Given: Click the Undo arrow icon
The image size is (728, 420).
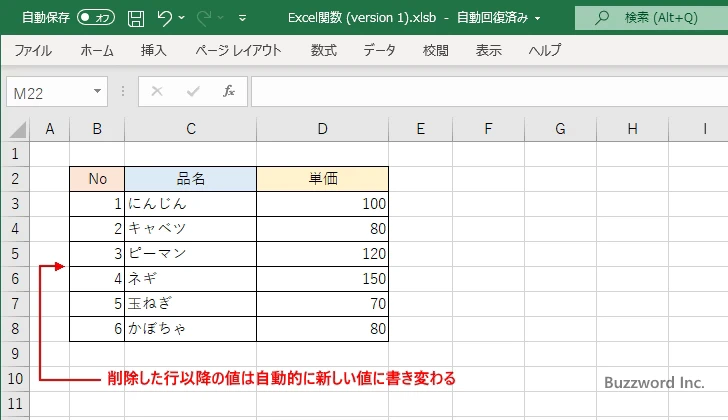Looking at the screenshot, I should (164, 18).
